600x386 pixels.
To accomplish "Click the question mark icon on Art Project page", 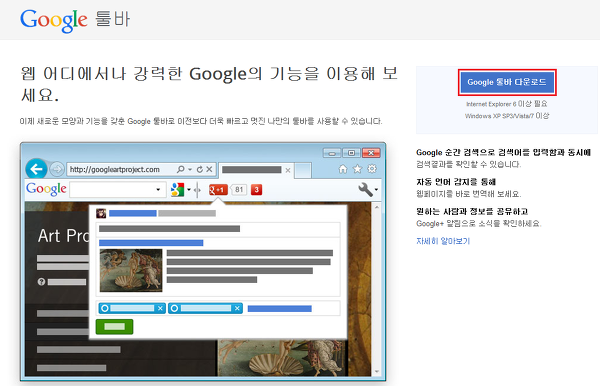I will coord(41,282).
